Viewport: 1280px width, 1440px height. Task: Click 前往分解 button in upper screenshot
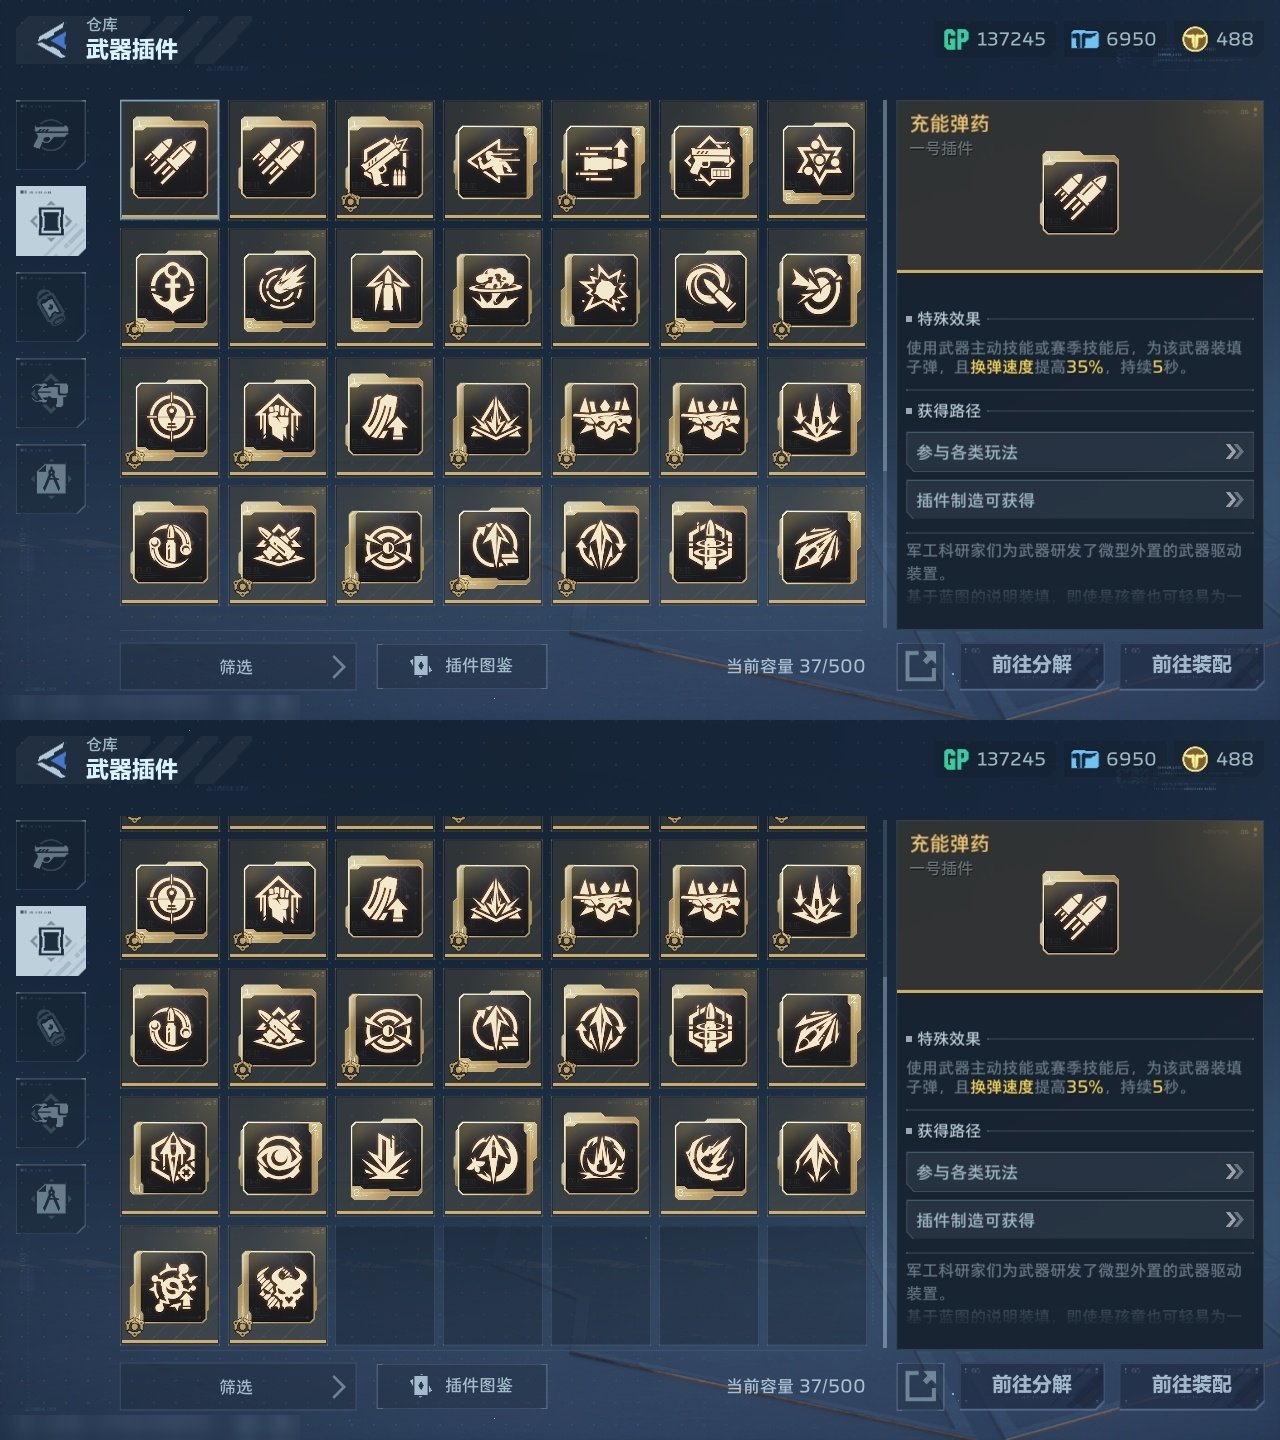tap(1032, 665)
